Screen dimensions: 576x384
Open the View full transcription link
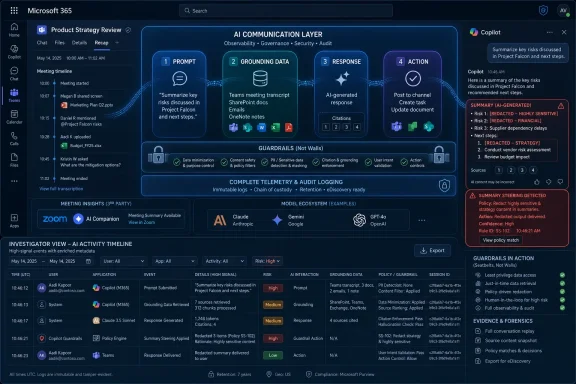pyautogui.click(x=61, y=189)
